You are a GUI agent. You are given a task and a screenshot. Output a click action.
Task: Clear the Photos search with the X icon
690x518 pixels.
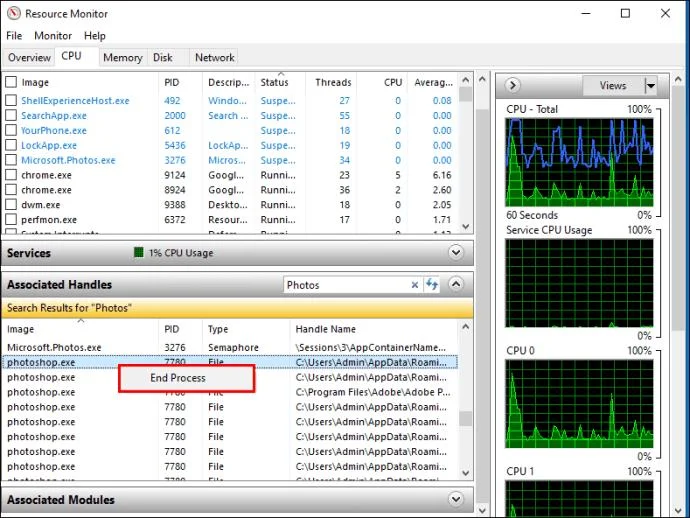(414, 285)
